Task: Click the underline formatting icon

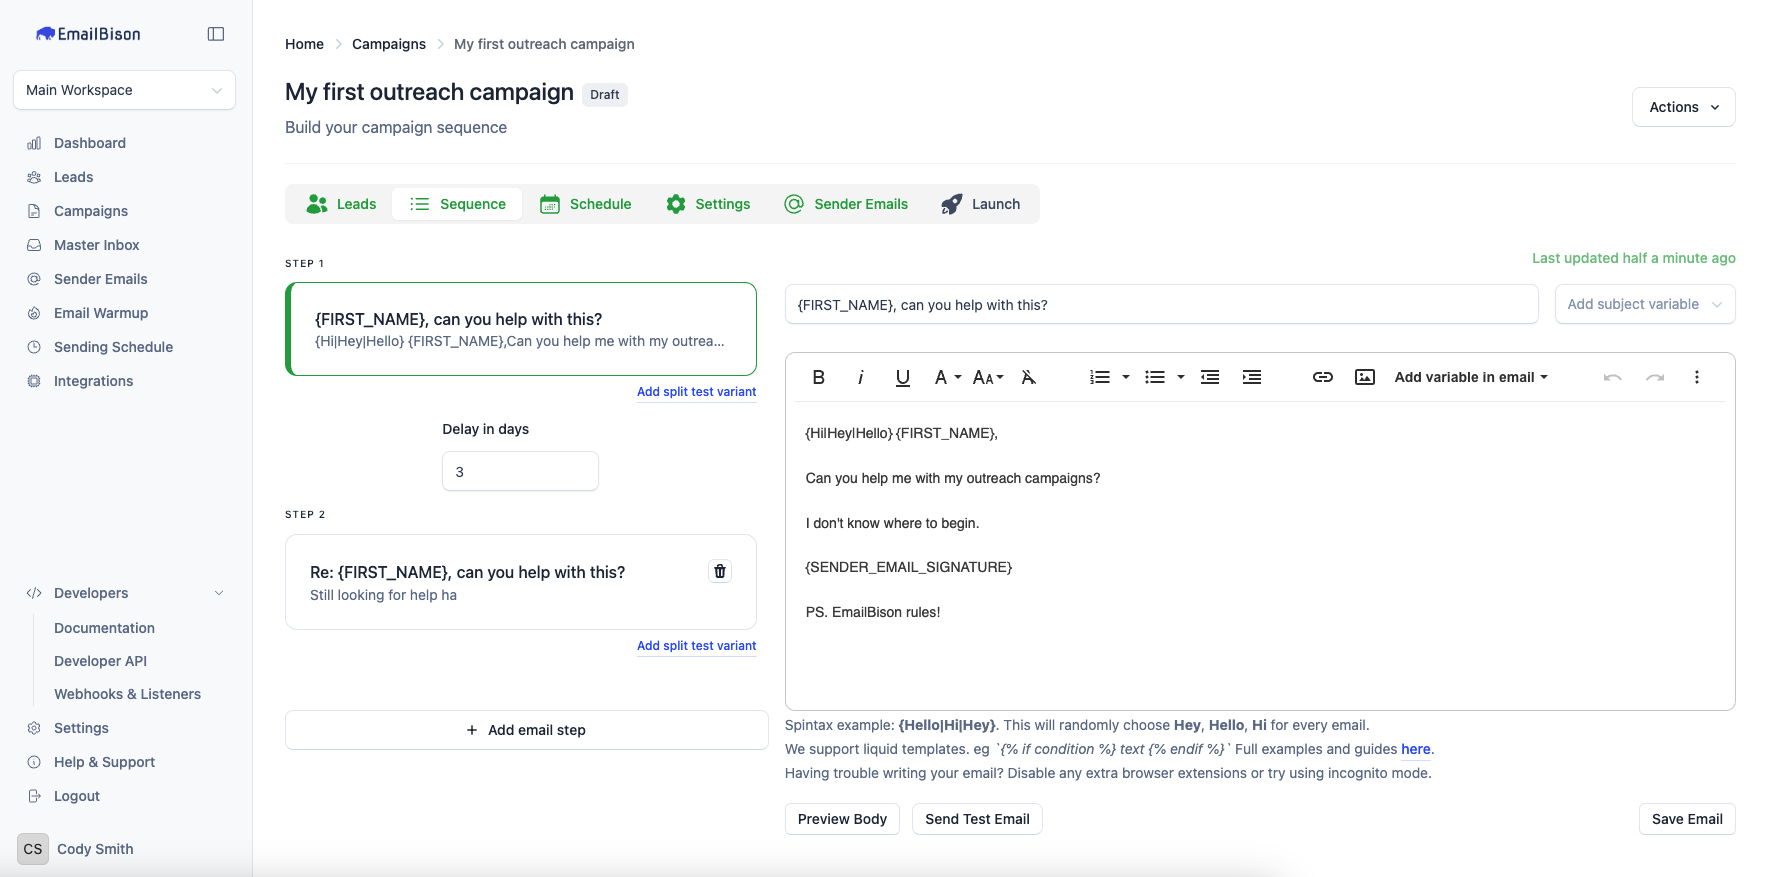Action: pos(902,377)
